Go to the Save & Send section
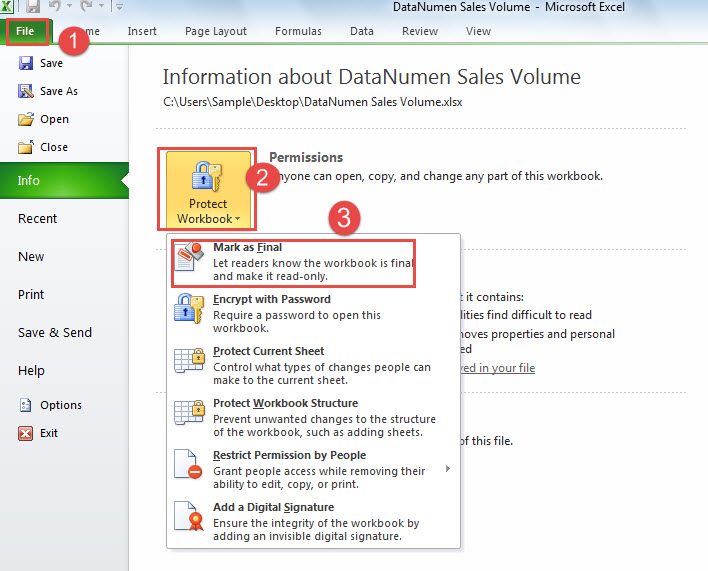708x571 pixels. point(54,332)
